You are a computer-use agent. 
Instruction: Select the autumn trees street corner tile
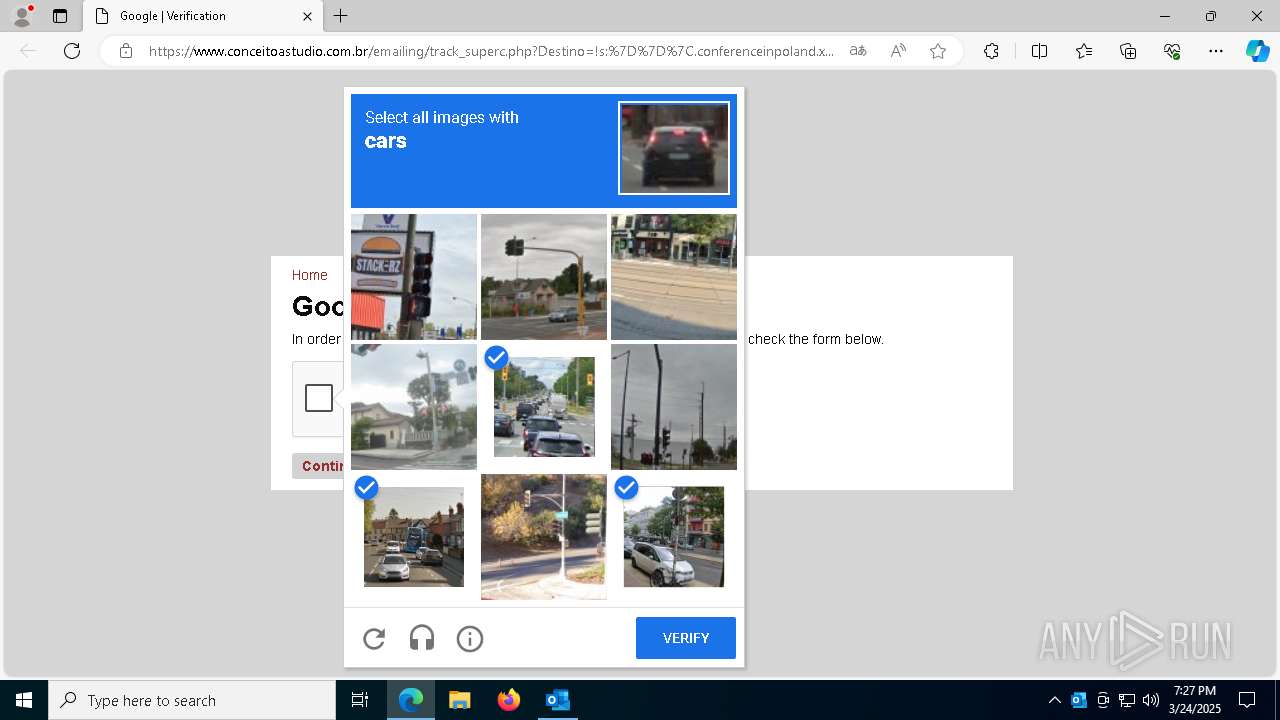[544, 537]
